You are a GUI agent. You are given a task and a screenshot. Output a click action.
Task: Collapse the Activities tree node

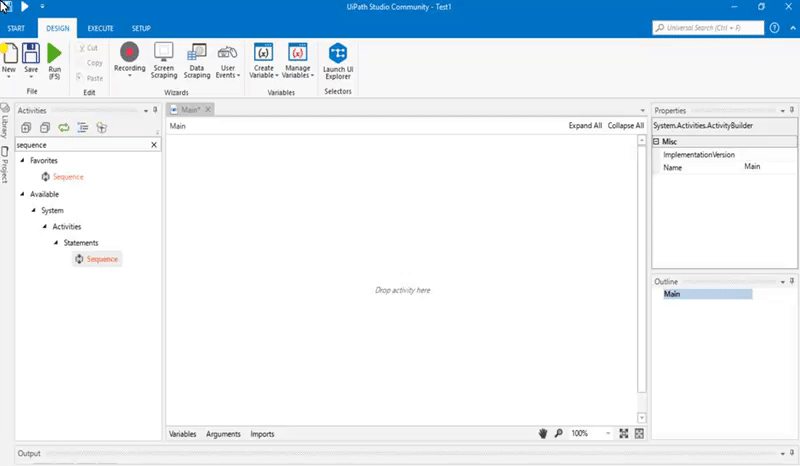tap(45, 226)
